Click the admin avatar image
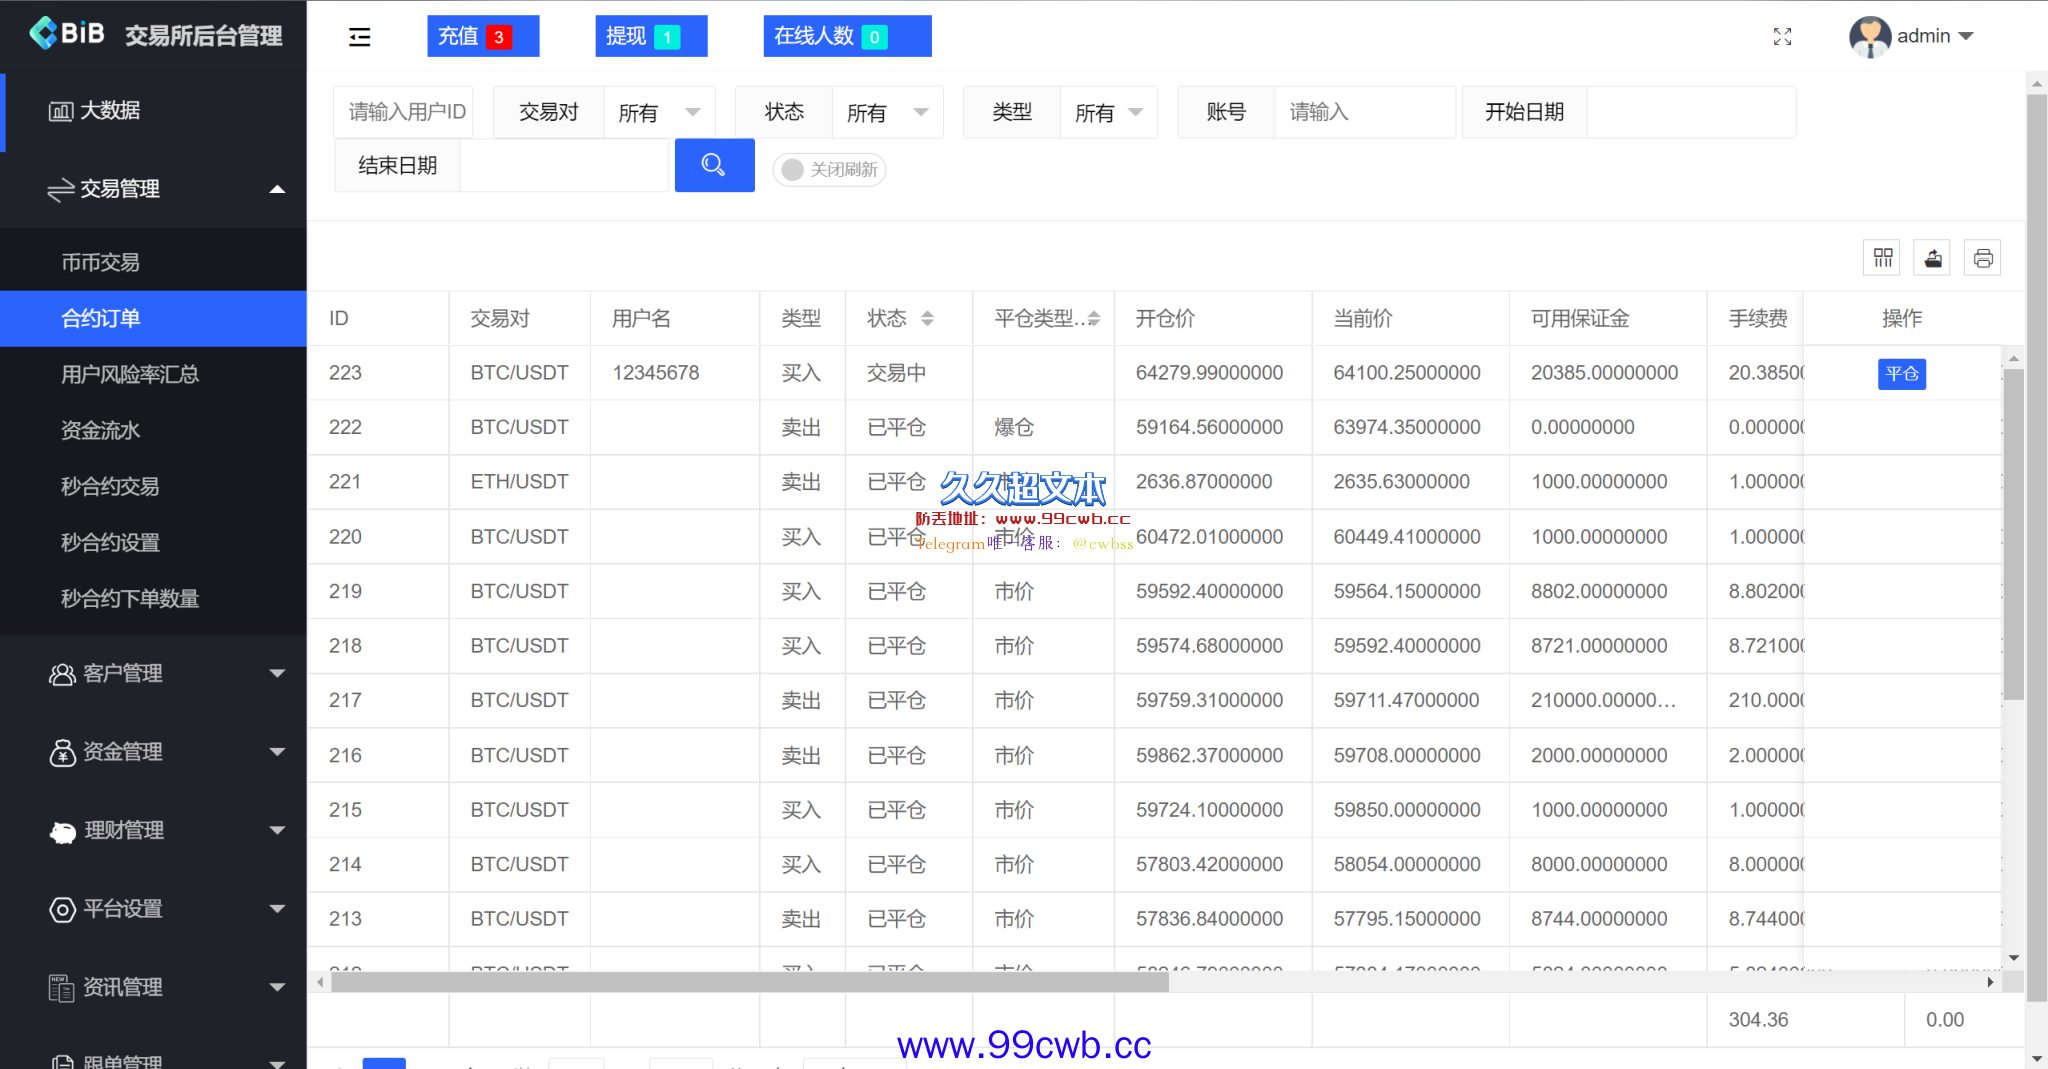 point(1869,37)
